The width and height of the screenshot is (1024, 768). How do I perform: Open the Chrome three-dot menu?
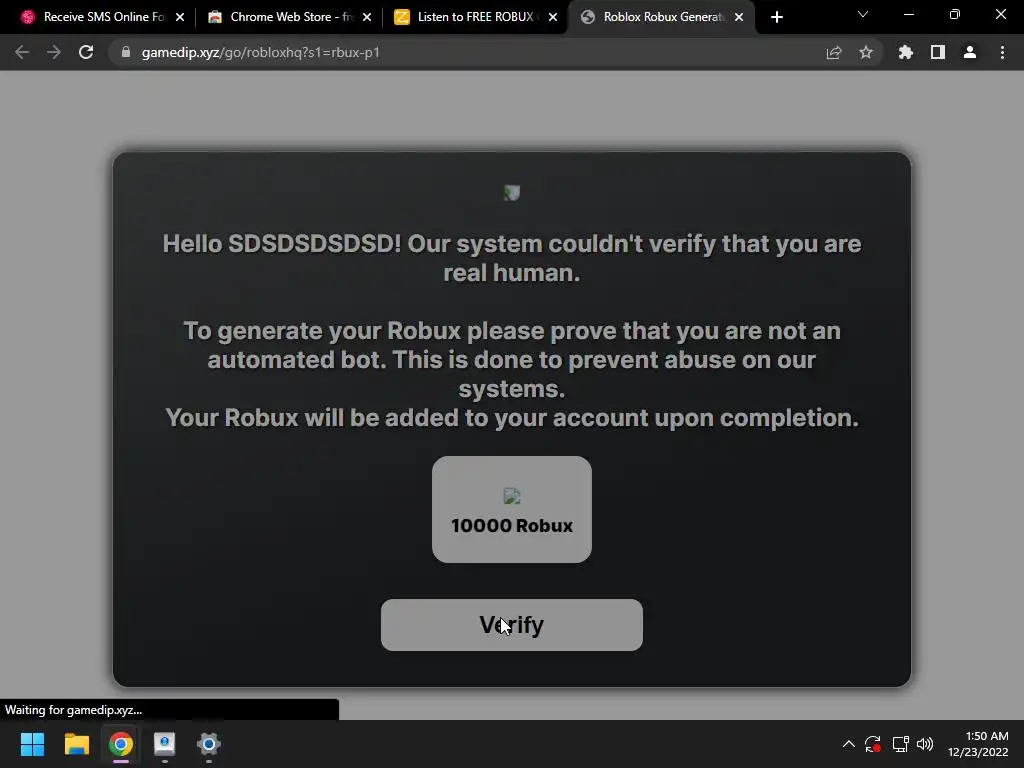click(x=1002, y=52)
